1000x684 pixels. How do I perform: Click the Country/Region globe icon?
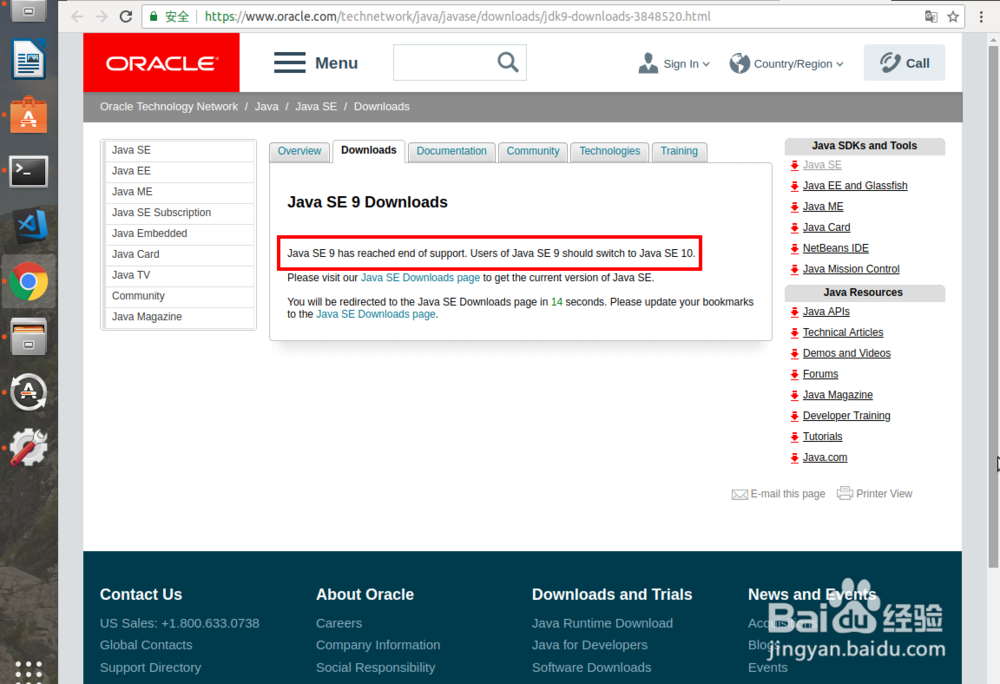point(740,63)
